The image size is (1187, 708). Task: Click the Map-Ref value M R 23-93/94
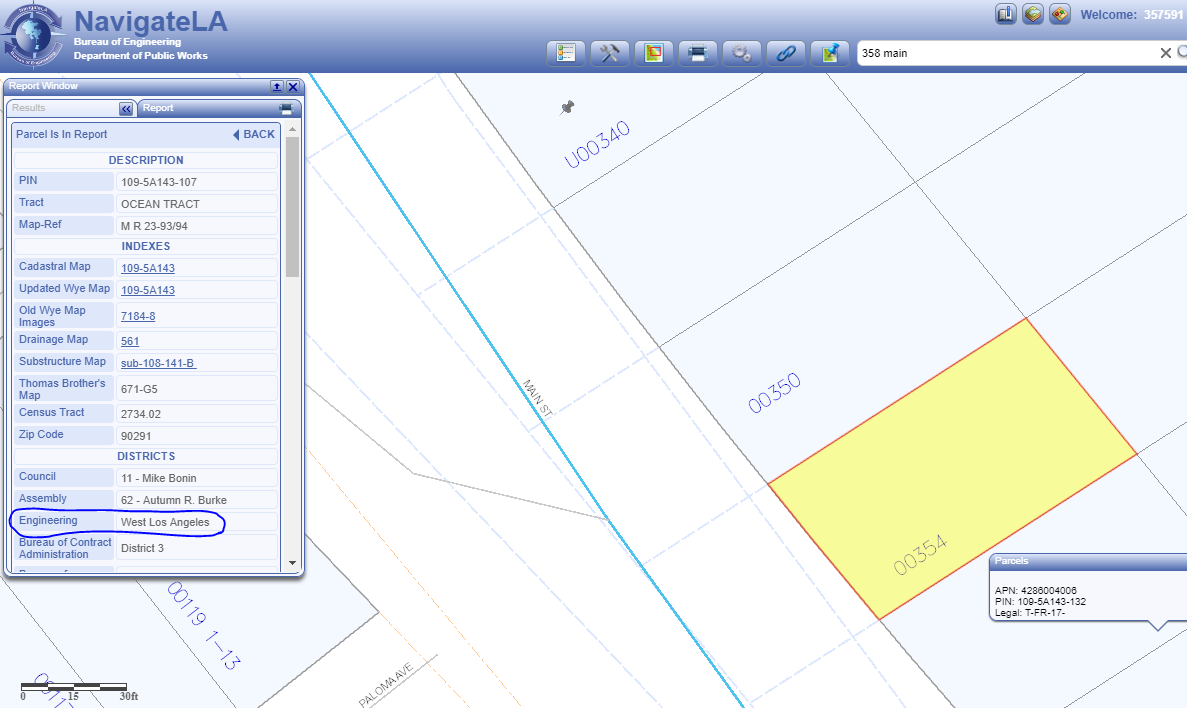pos(154,226)
